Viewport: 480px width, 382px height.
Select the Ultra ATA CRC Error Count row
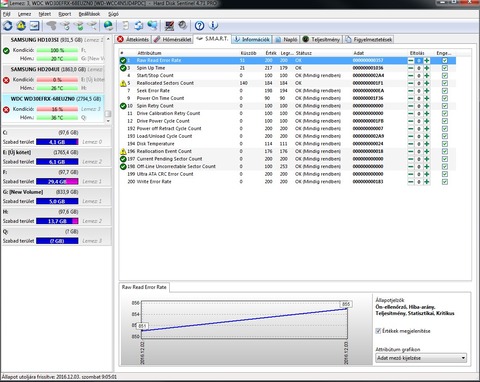click(287, 174)
